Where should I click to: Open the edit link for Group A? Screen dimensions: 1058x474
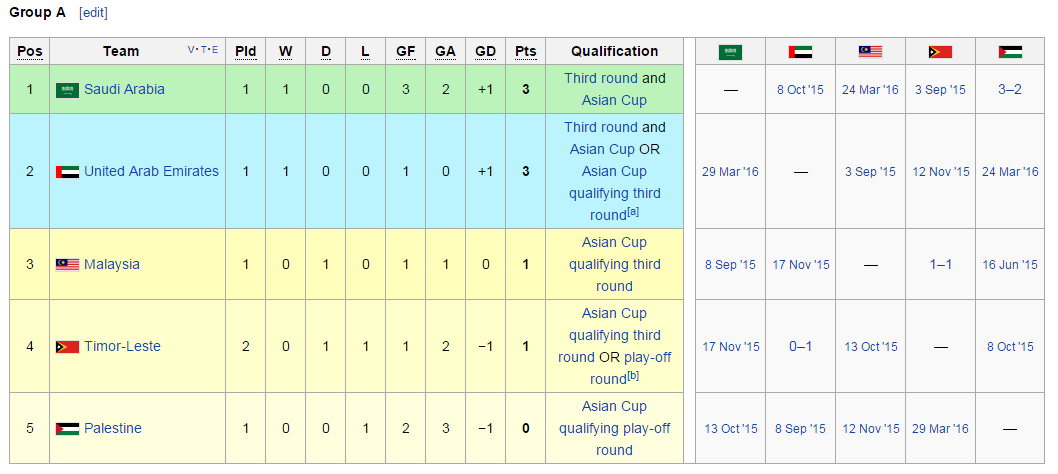pyautogui.click(x=93, y=13)
